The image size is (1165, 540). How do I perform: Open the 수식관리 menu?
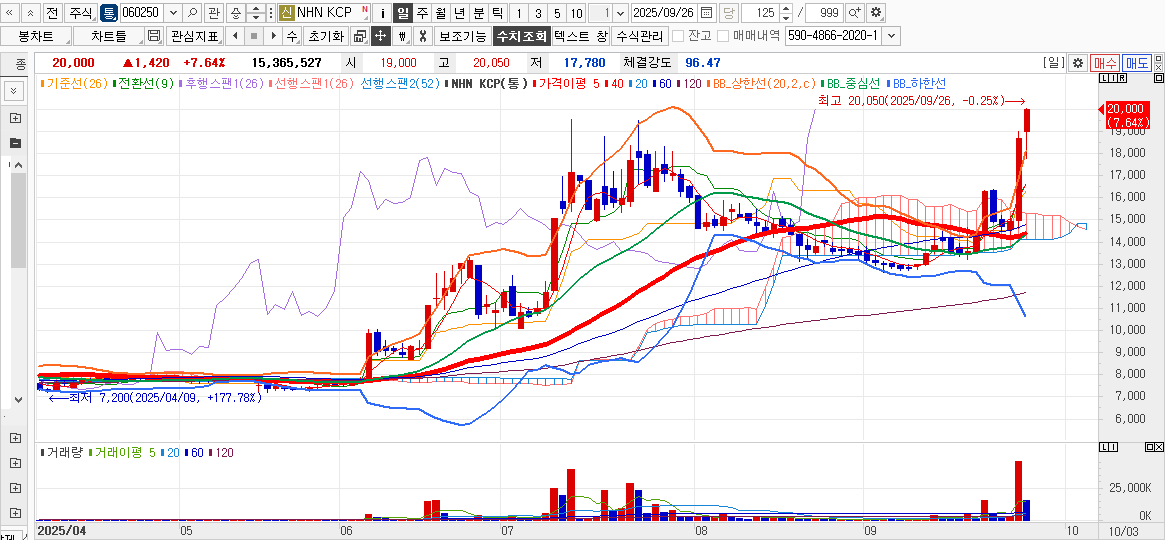(x=639, y=36)
